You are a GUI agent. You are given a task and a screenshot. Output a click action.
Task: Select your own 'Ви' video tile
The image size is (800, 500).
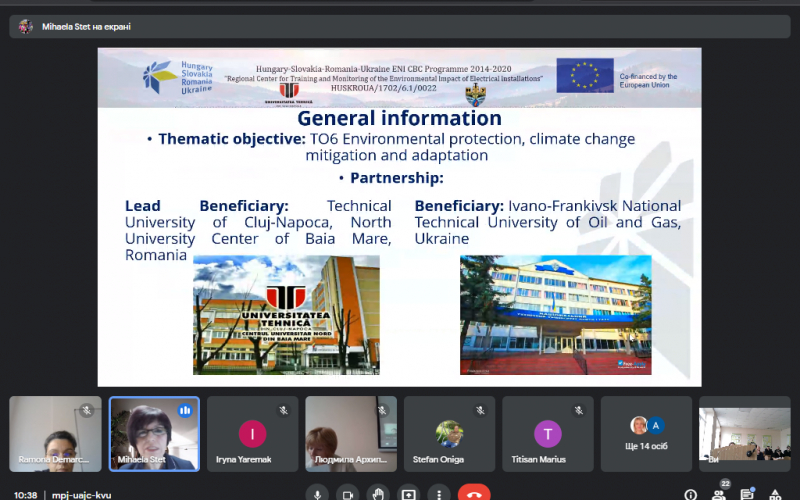[x=745, y=434]
